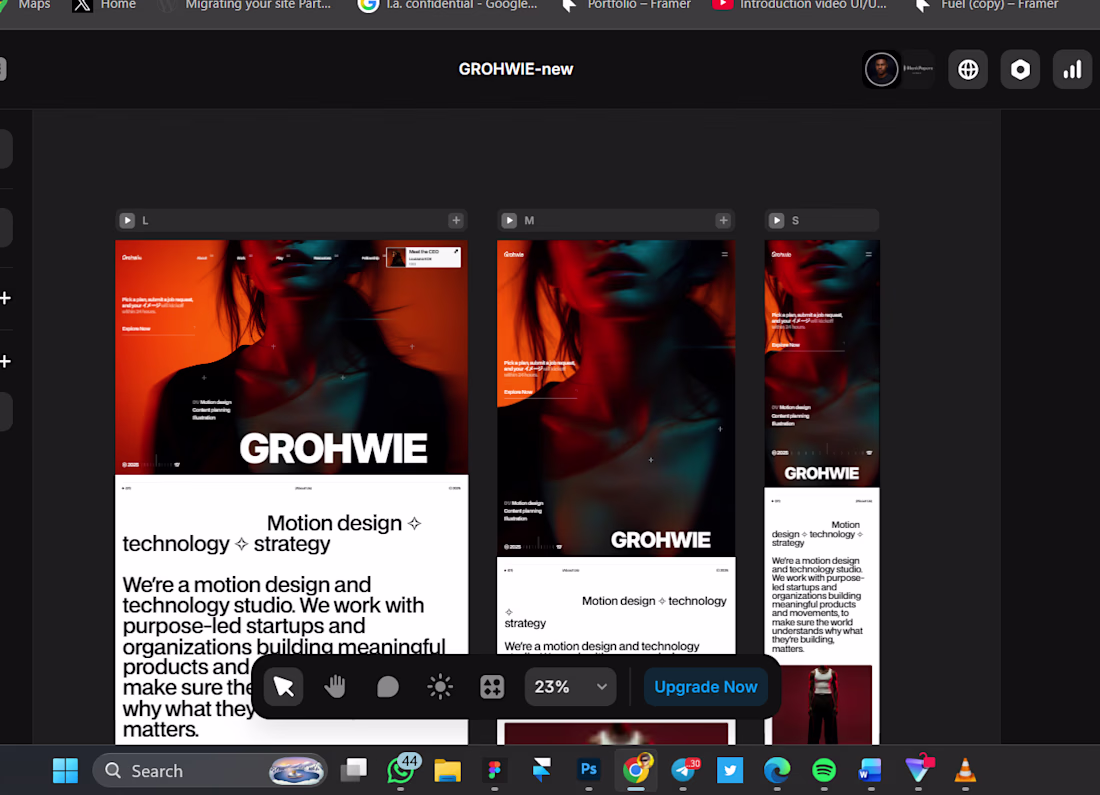
Task: Open the hamburger menu in the M frame
Action: click(725, 254)
